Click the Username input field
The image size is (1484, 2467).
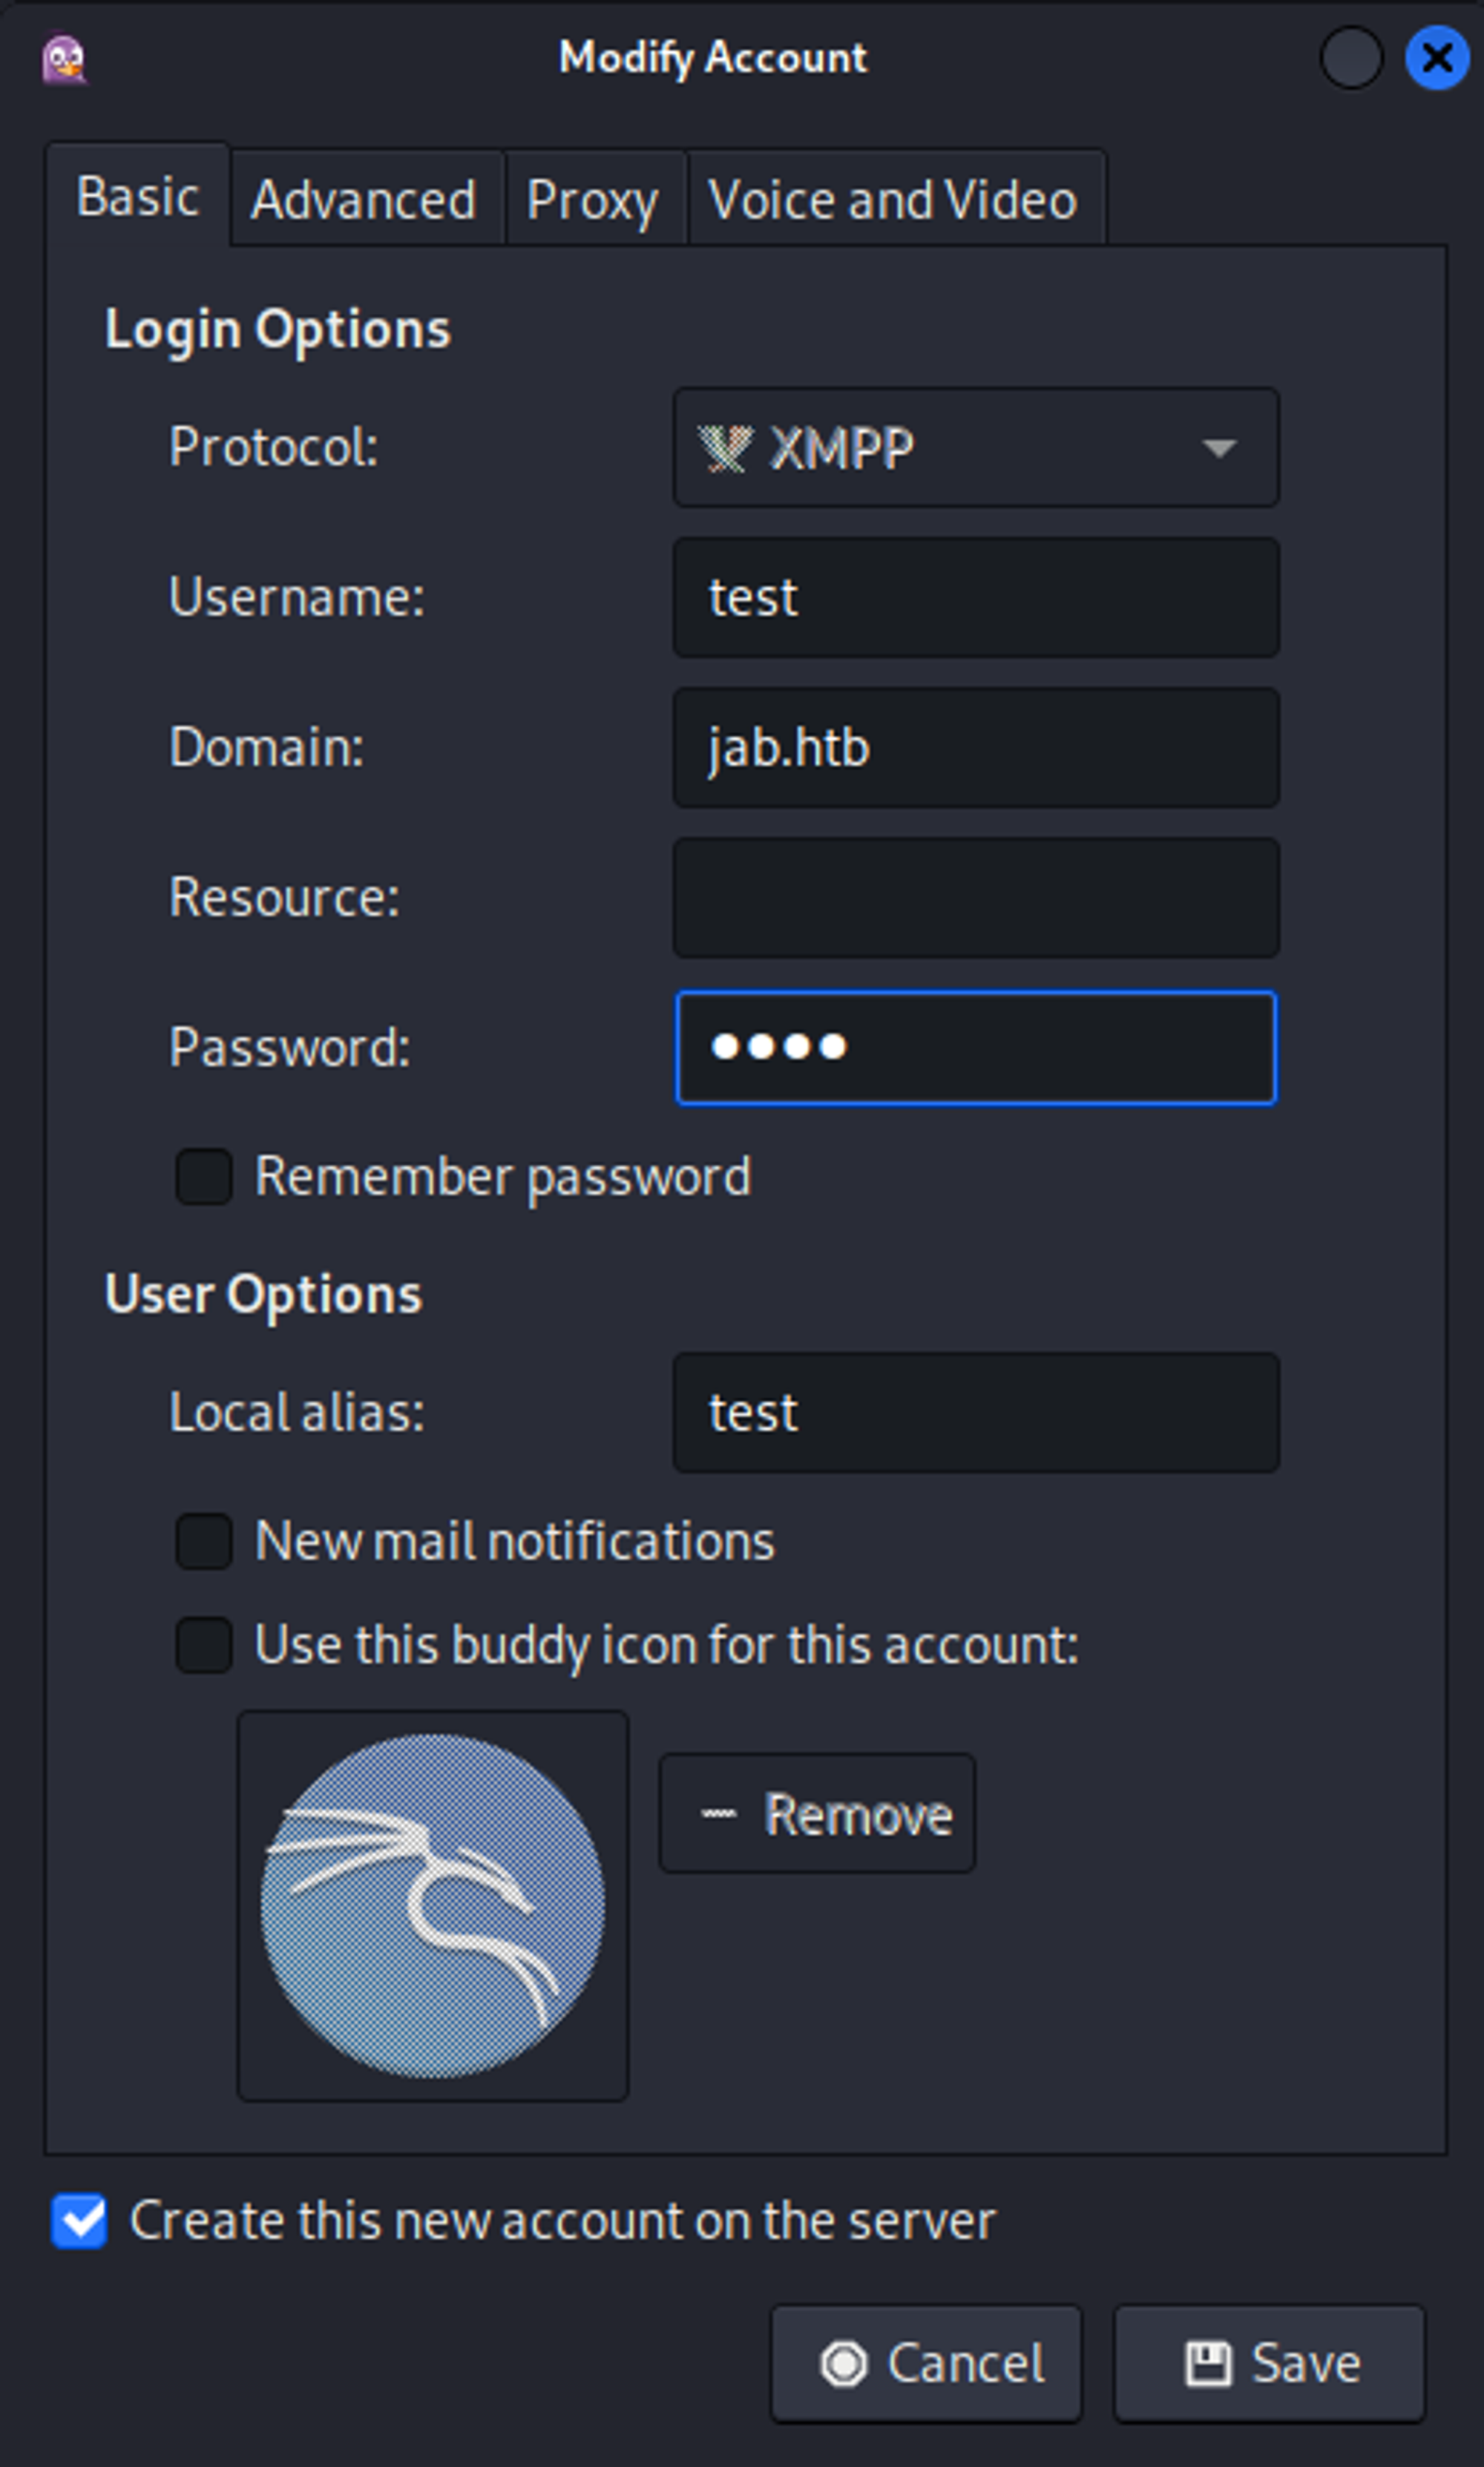point(975,597)
